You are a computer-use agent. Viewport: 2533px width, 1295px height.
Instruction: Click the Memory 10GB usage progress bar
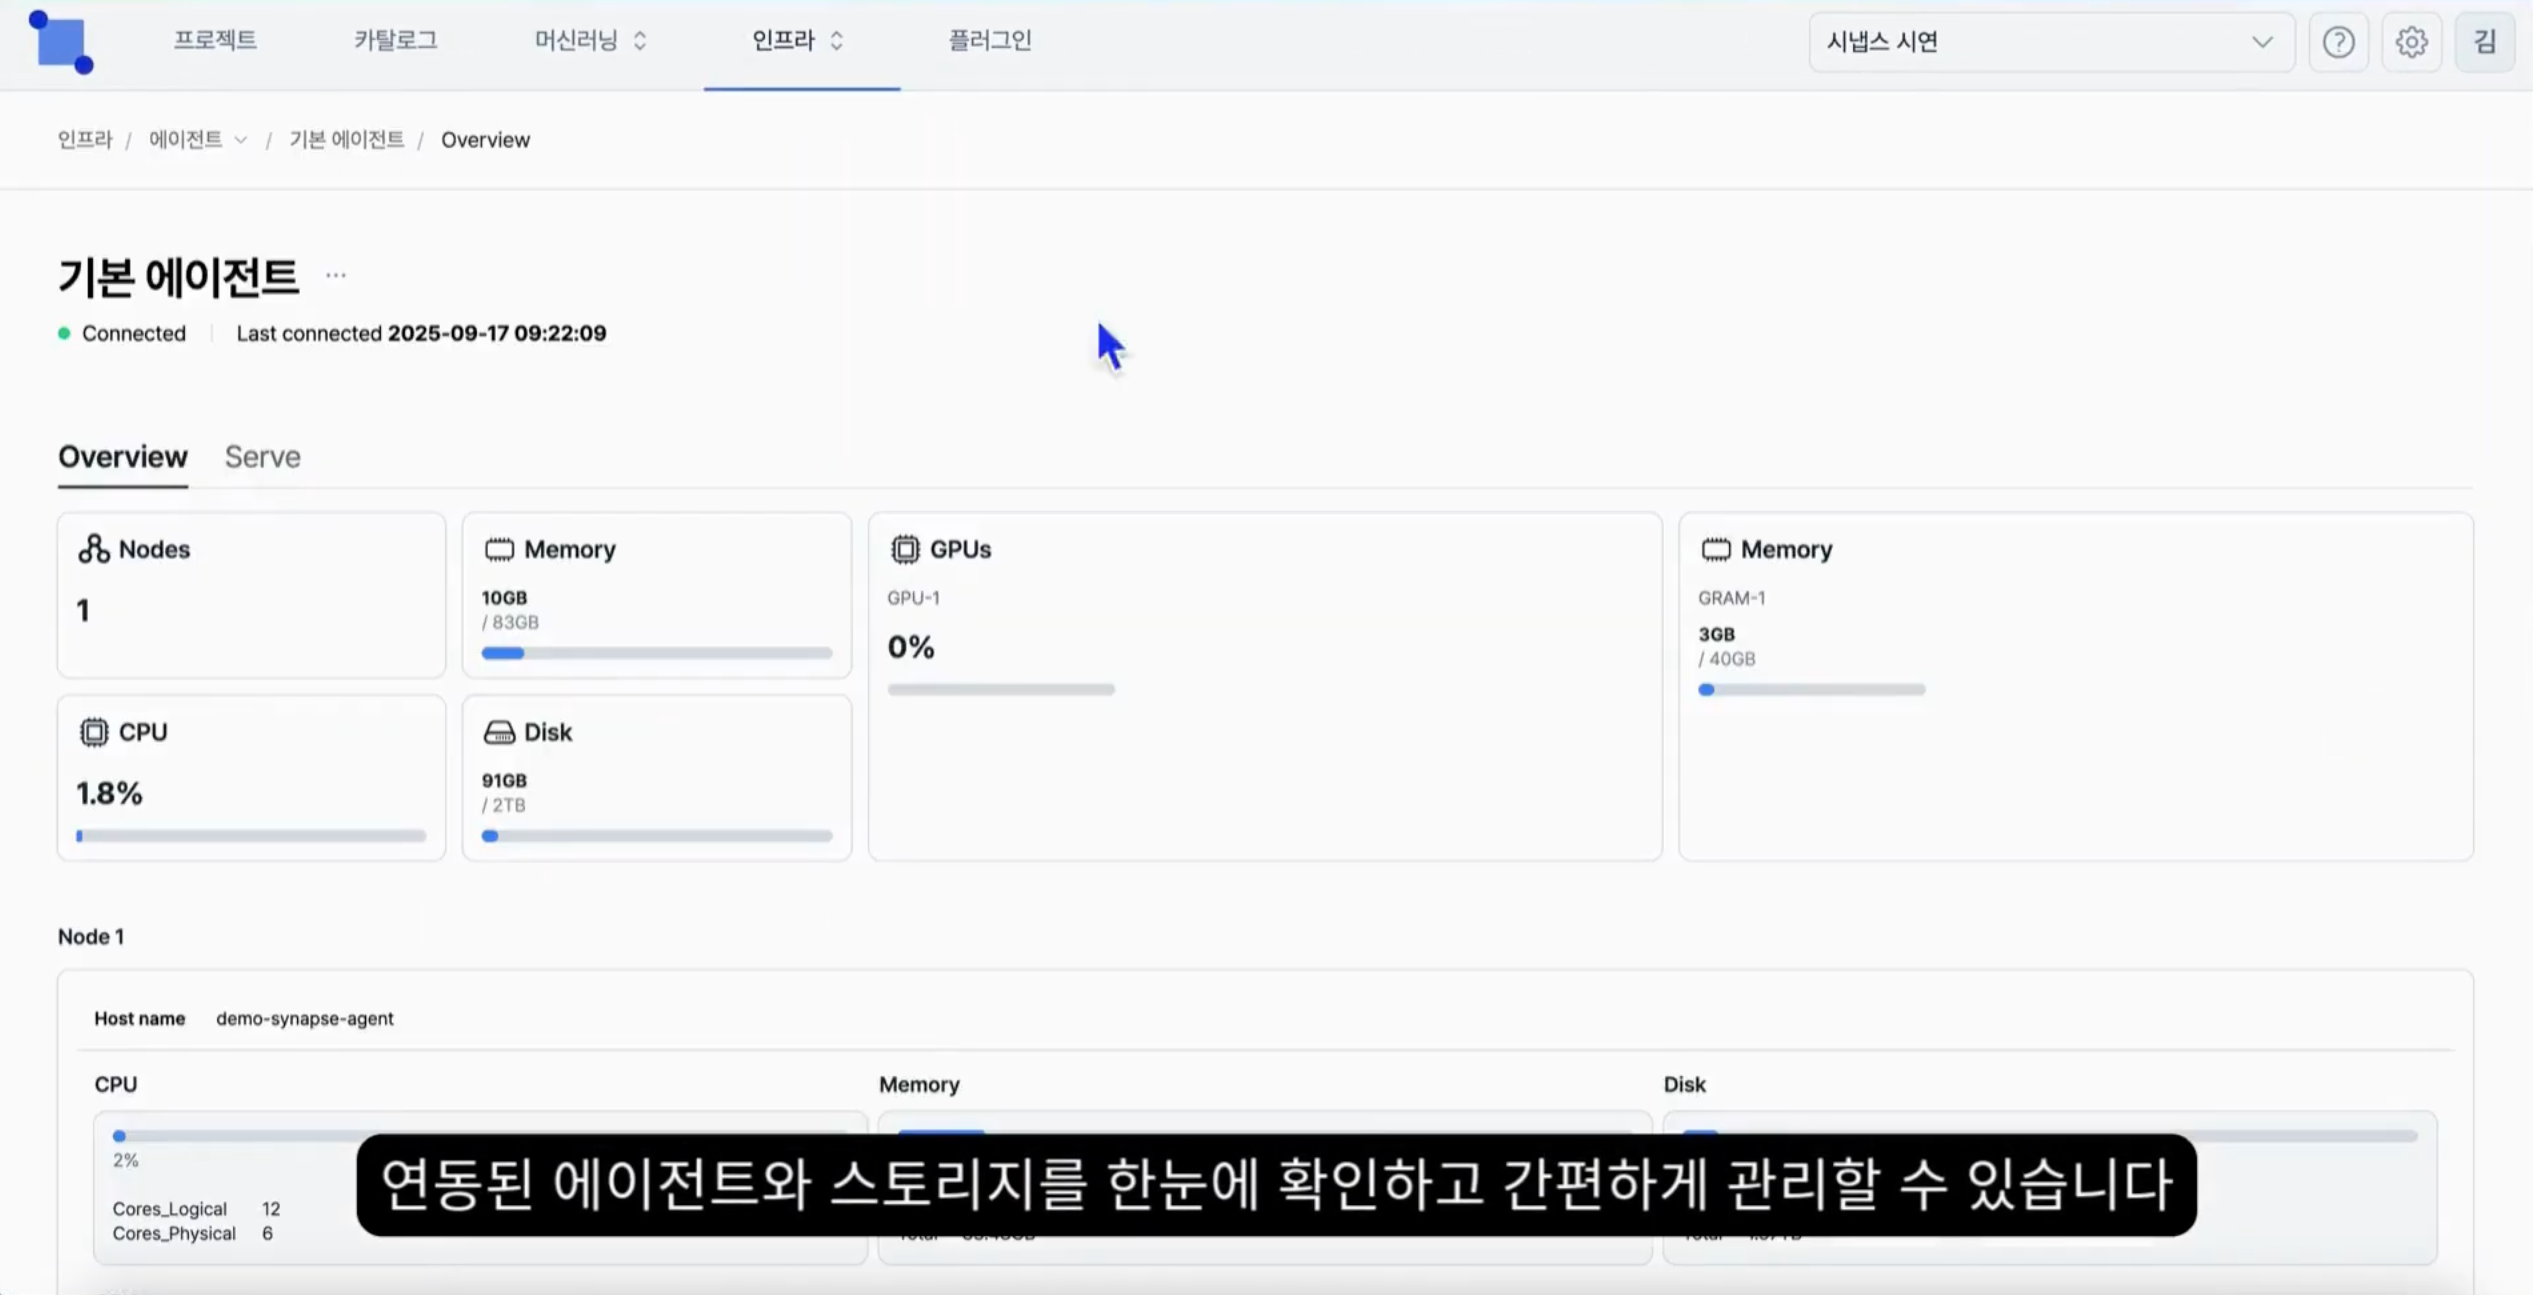tap(656, 653)
